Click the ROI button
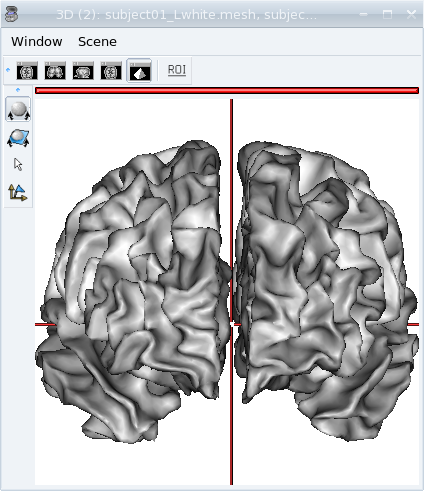 (x=177, y=70)
